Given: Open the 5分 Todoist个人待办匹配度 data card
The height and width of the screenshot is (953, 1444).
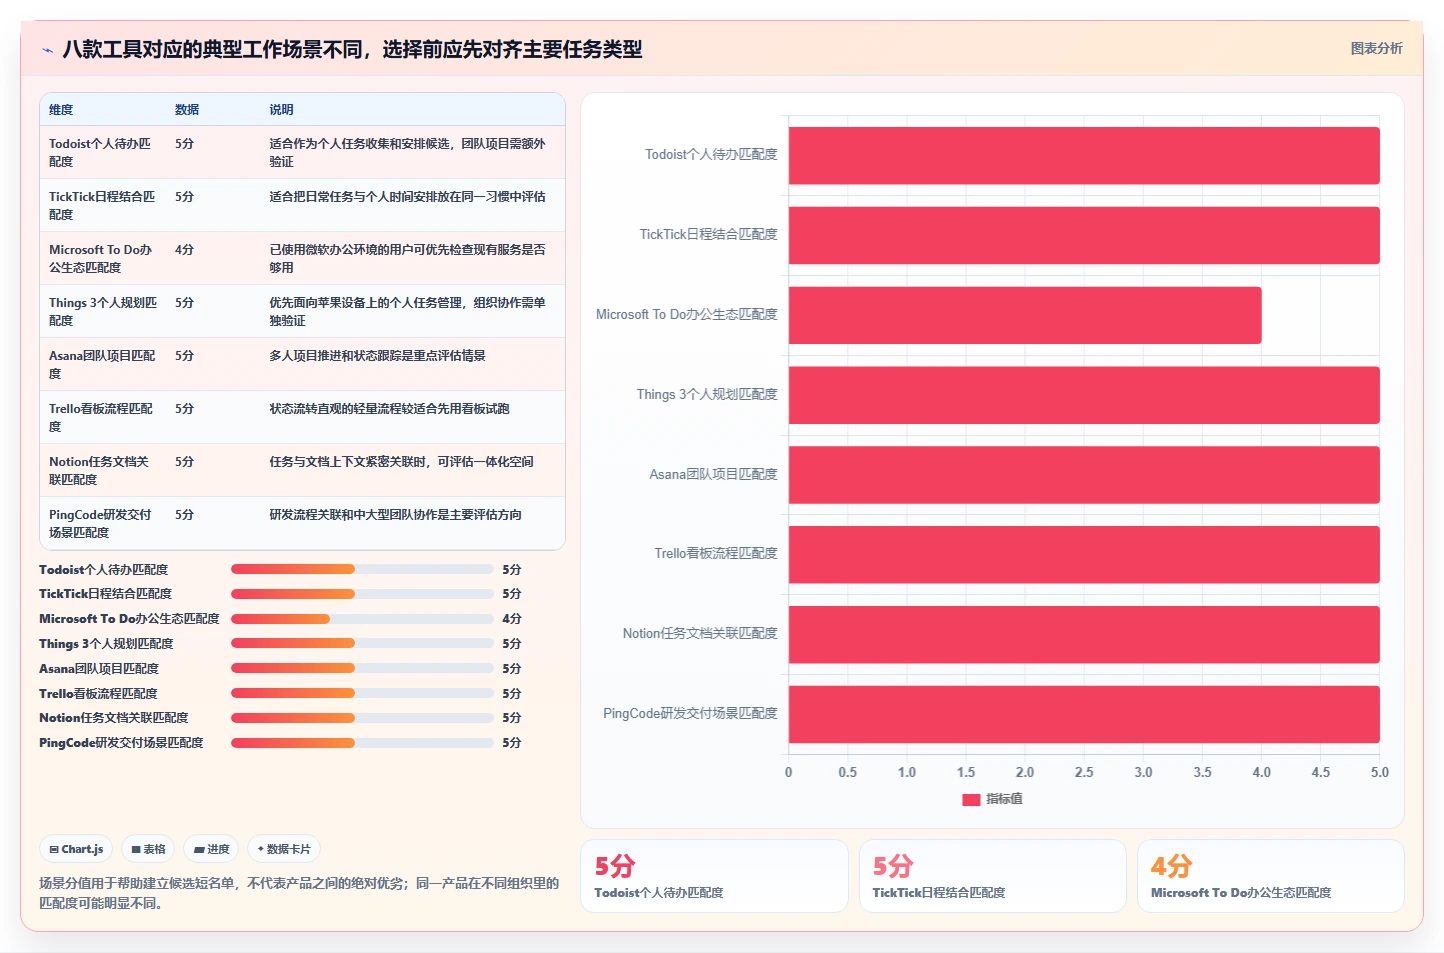Looking at the screenshot, I should (x=714, y=876).
